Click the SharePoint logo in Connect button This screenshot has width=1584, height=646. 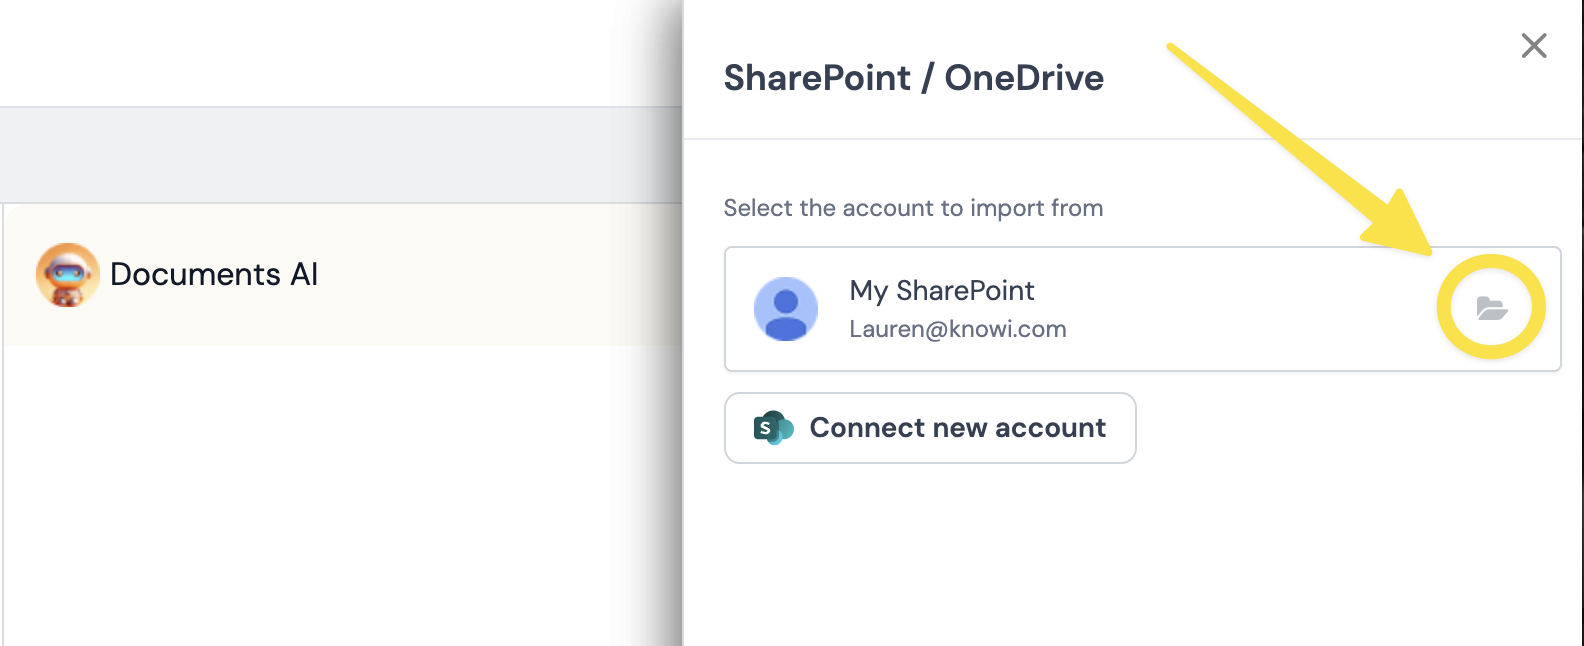tap(772, 428)
